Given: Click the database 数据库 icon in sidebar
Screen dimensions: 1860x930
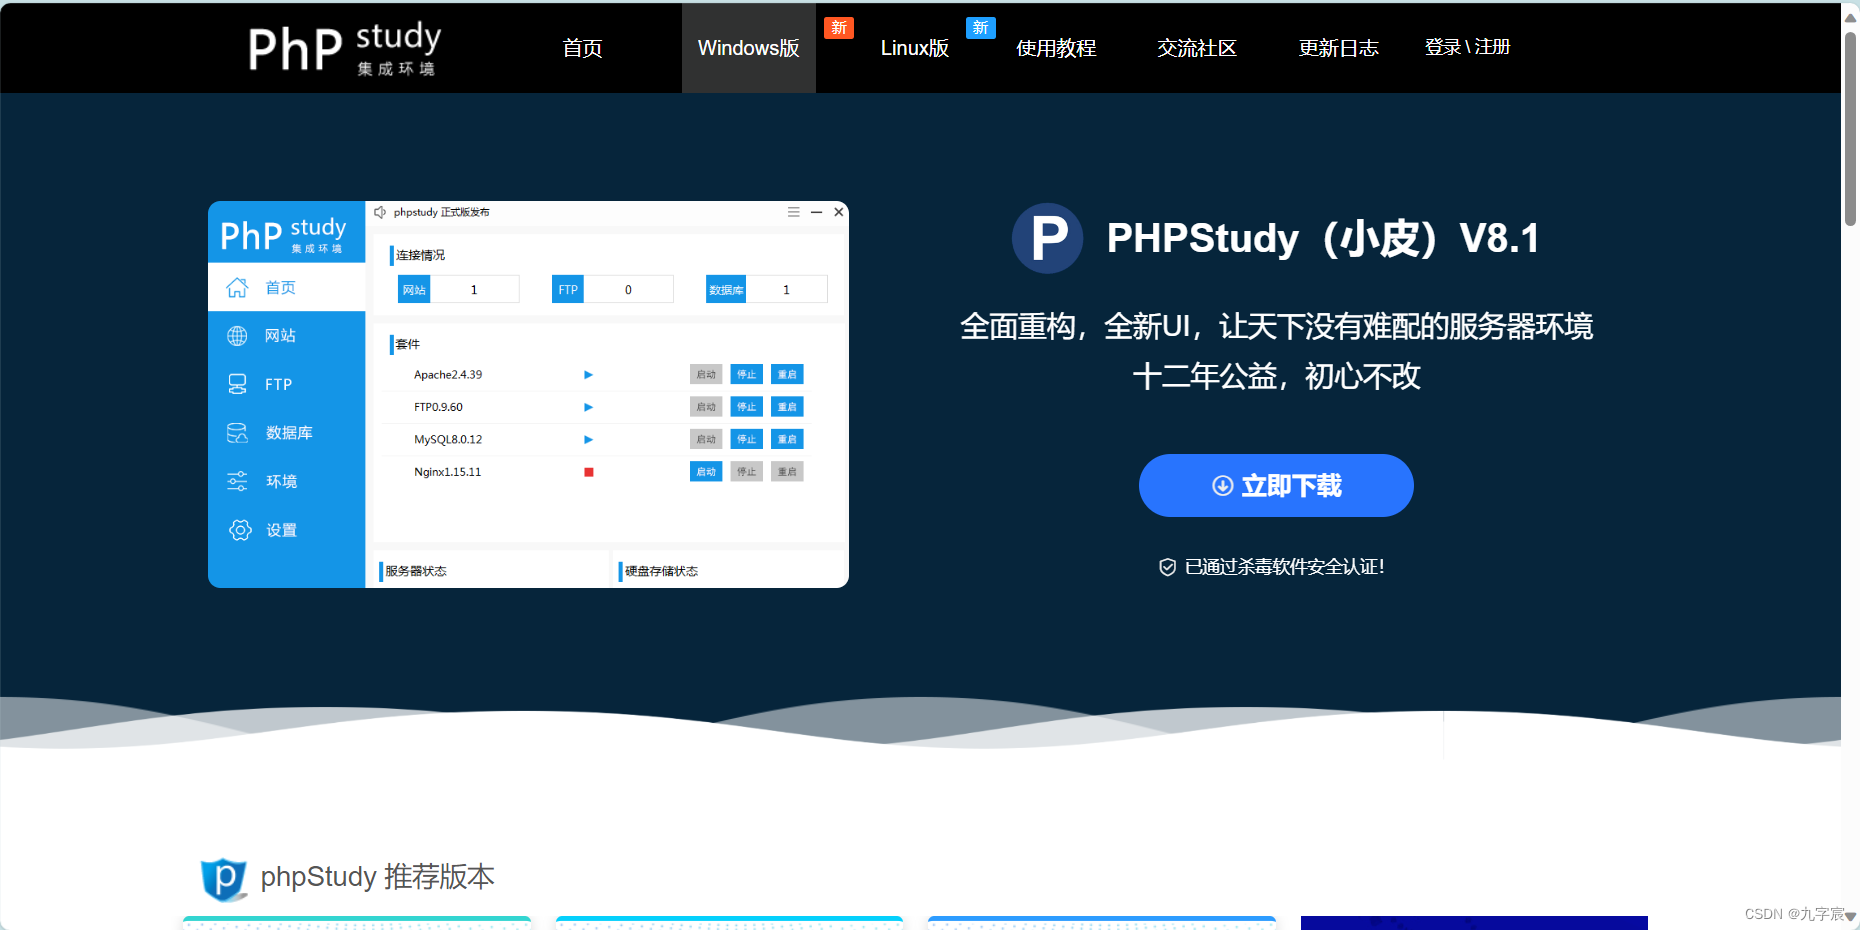Looking at the screenshot, I should tap(237, 433).
